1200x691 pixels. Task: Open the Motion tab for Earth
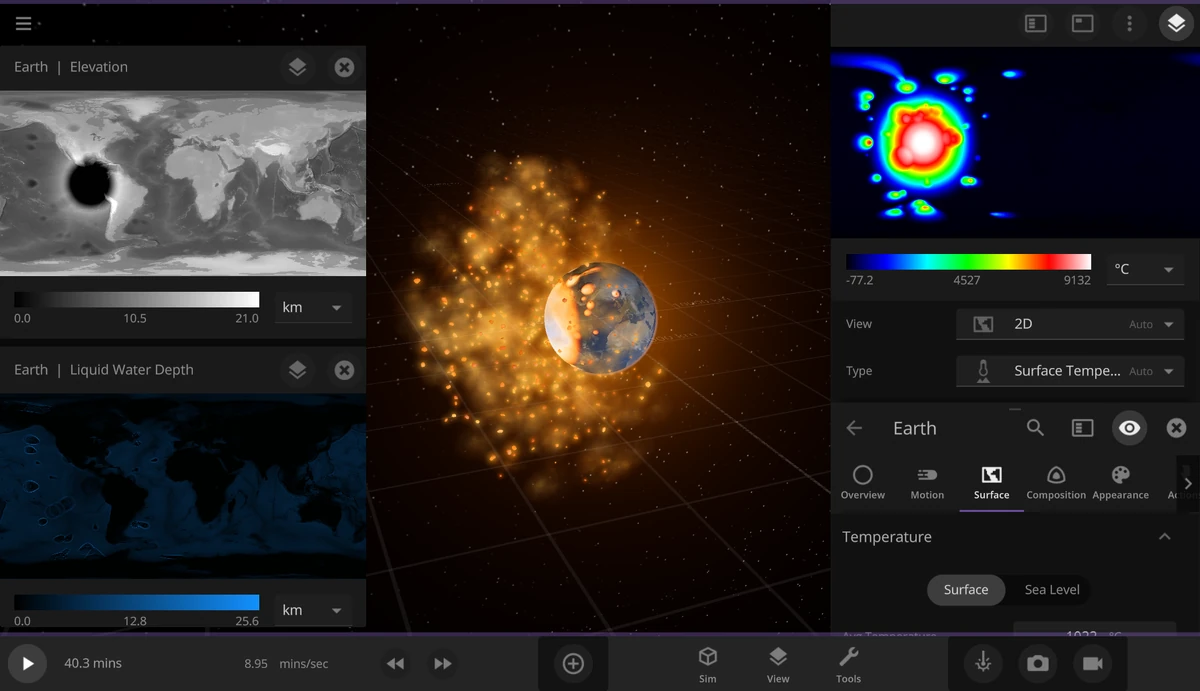(x=927, y=481)
